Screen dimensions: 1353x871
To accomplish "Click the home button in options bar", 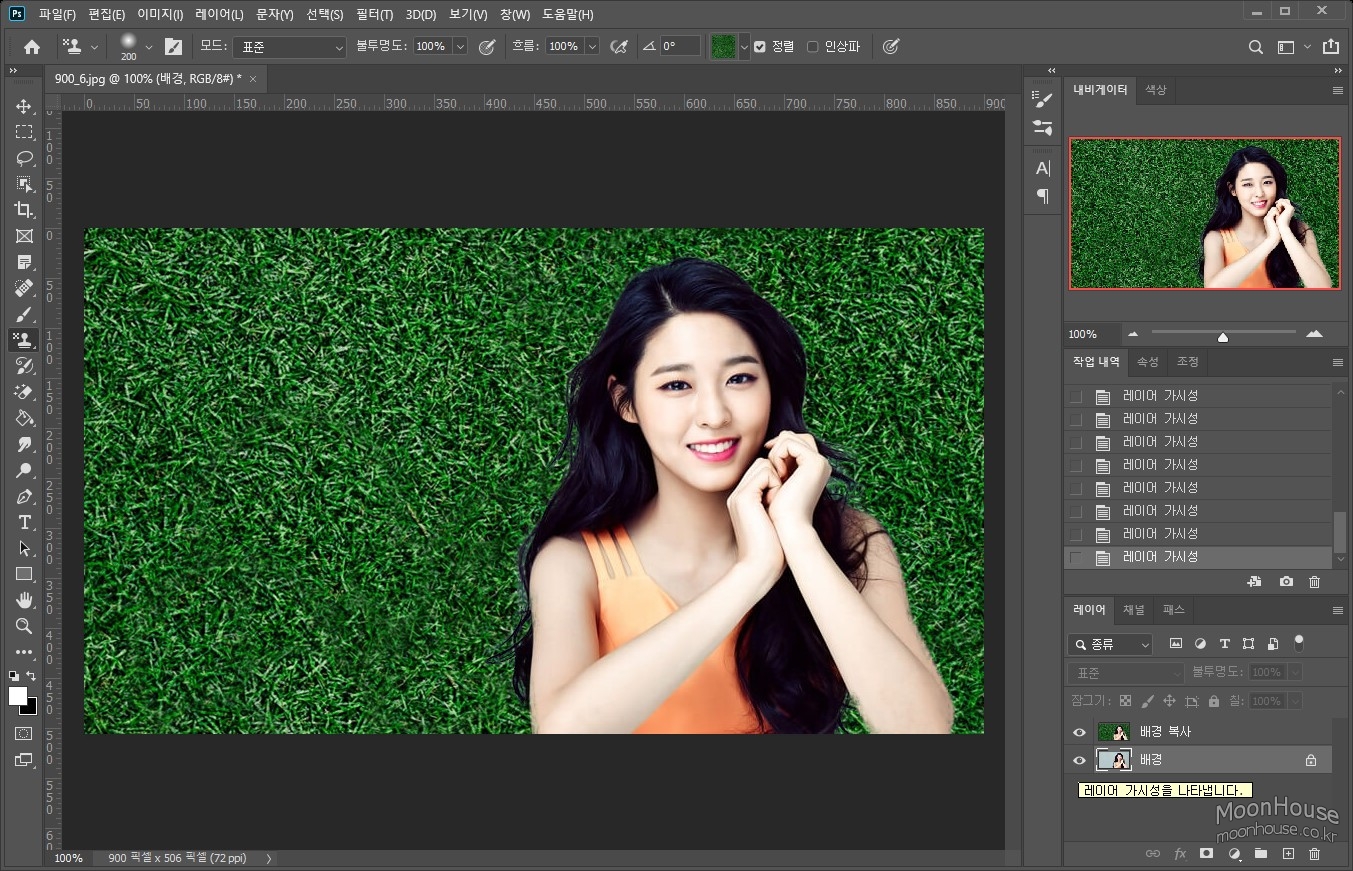I will tap(32, 47).
